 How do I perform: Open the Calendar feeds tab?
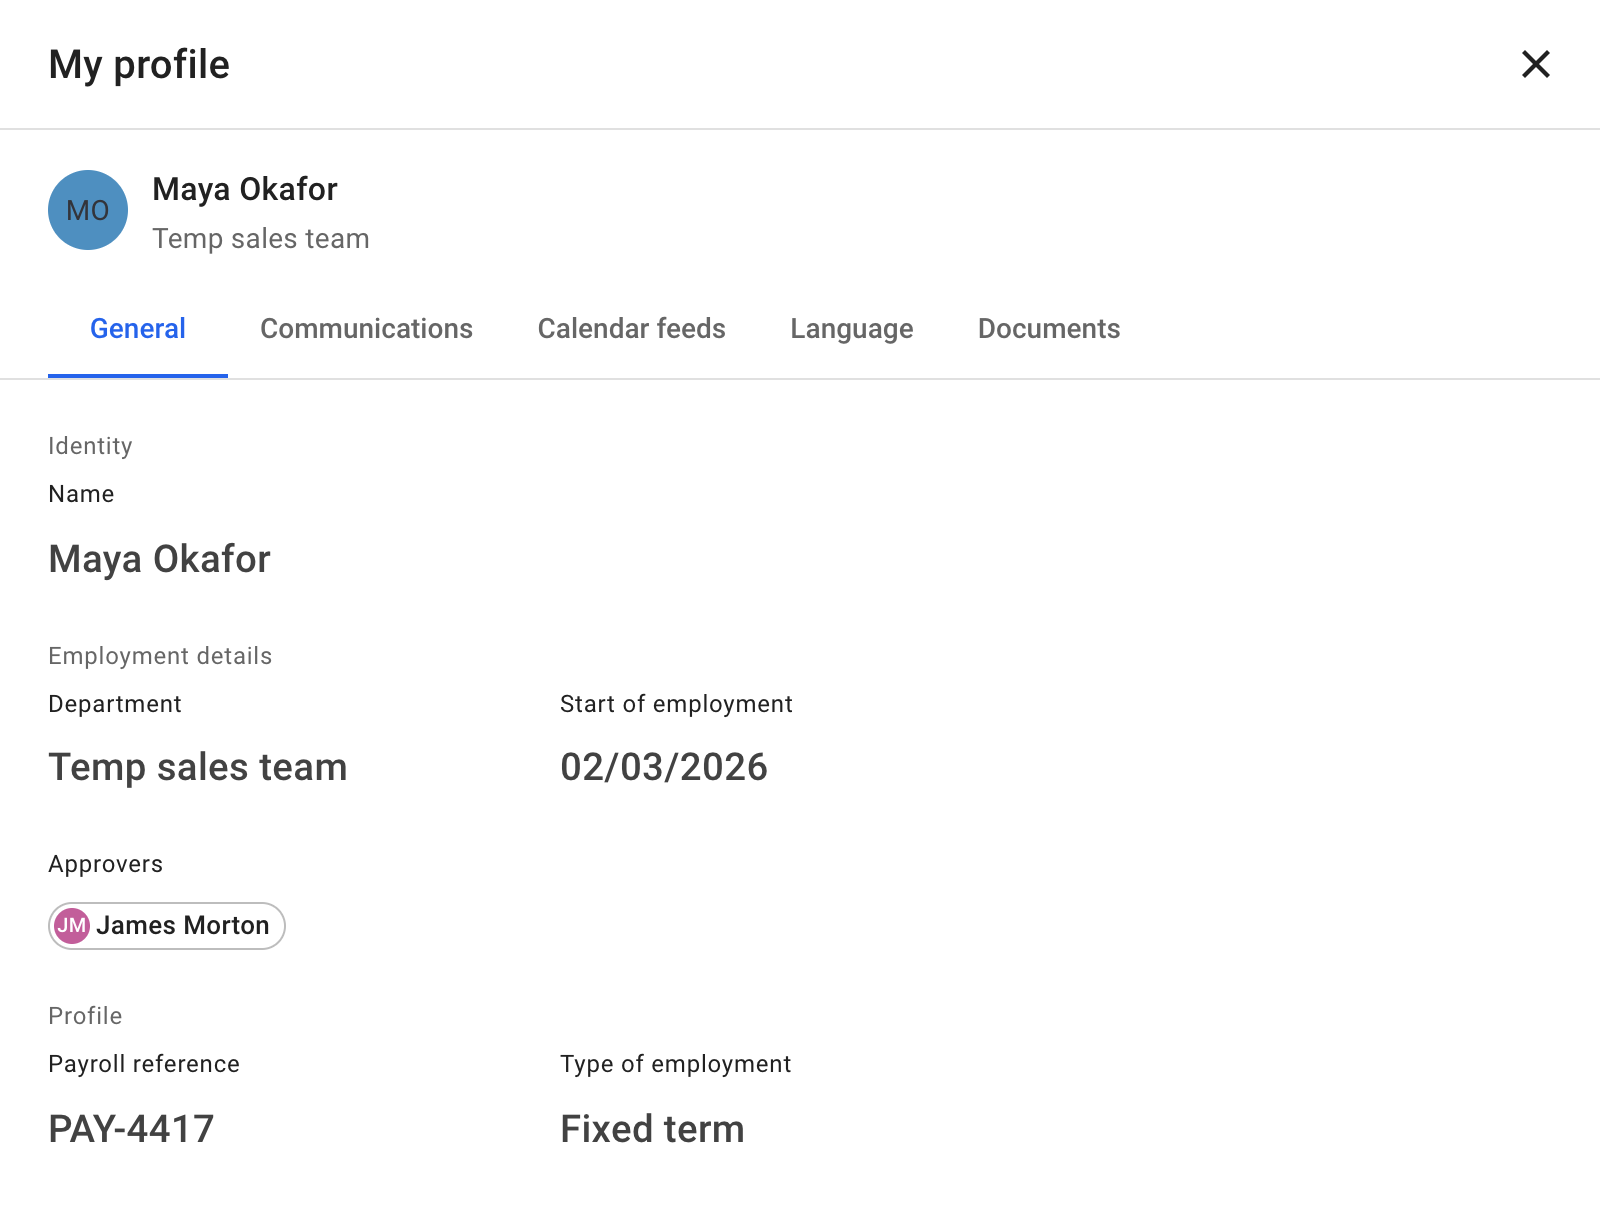(x=631, y=329)
